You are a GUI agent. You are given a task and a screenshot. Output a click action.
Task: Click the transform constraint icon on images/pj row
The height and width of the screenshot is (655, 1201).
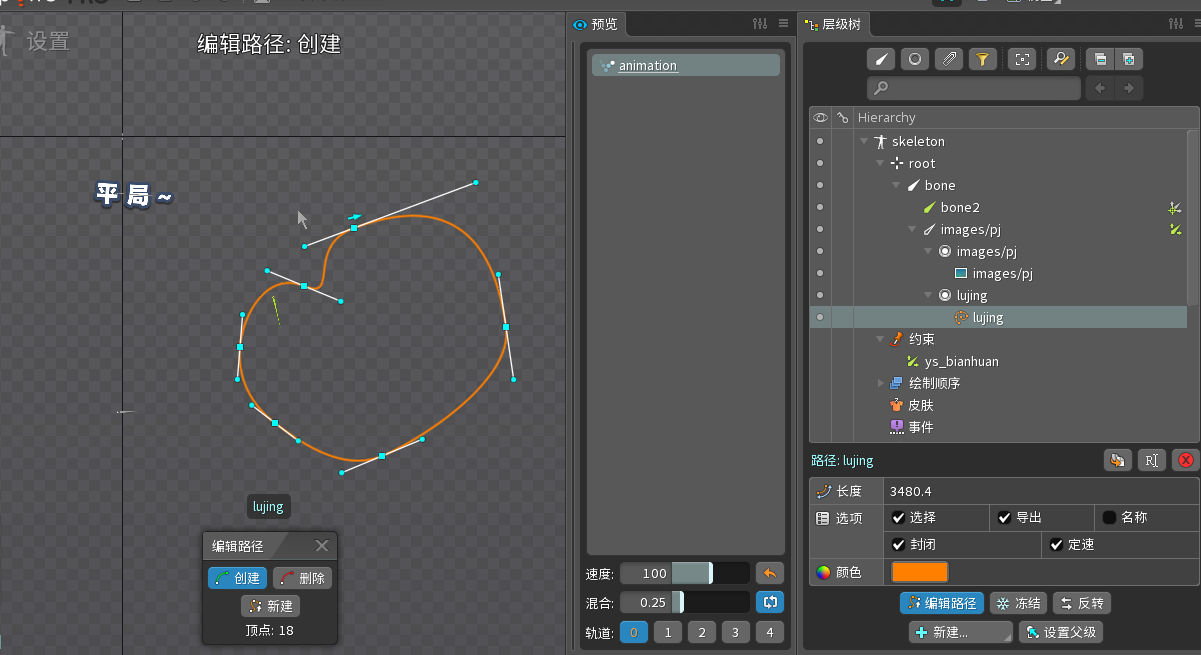1175,230
